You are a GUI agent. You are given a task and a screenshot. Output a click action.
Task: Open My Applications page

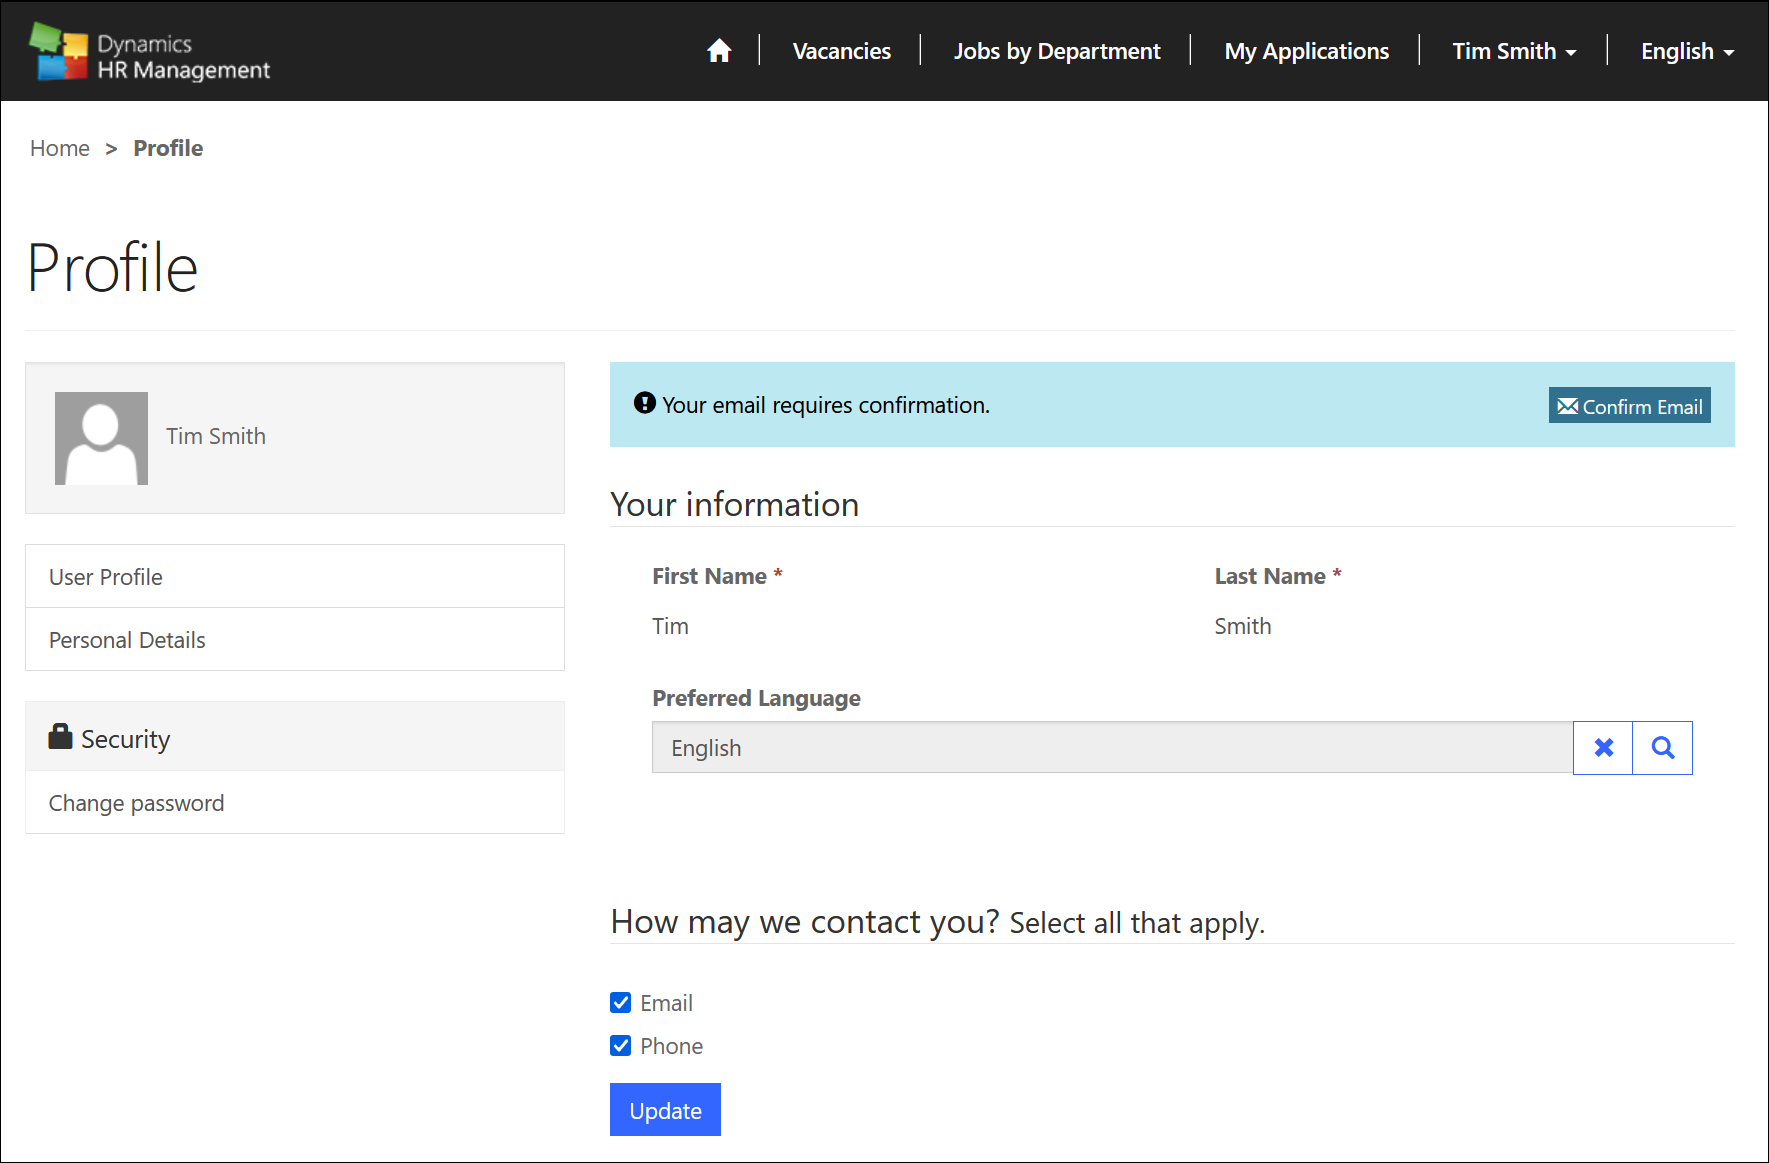(1306, 51)
